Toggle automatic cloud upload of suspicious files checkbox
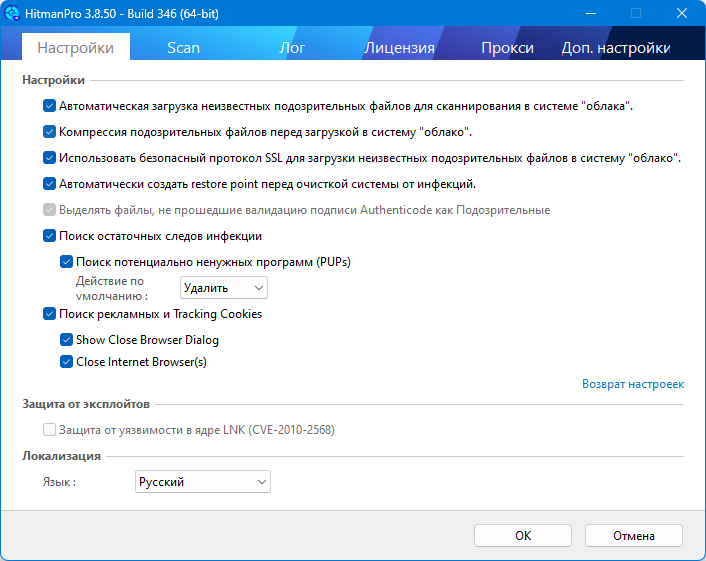 pyautogui.click(x=50, y=106)
